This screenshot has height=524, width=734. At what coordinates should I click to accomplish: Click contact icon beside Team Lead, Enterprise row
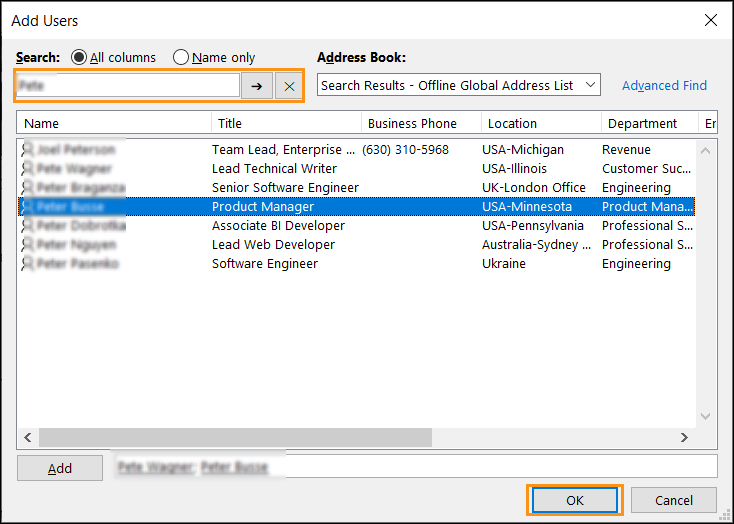click(x=28, y=149)
